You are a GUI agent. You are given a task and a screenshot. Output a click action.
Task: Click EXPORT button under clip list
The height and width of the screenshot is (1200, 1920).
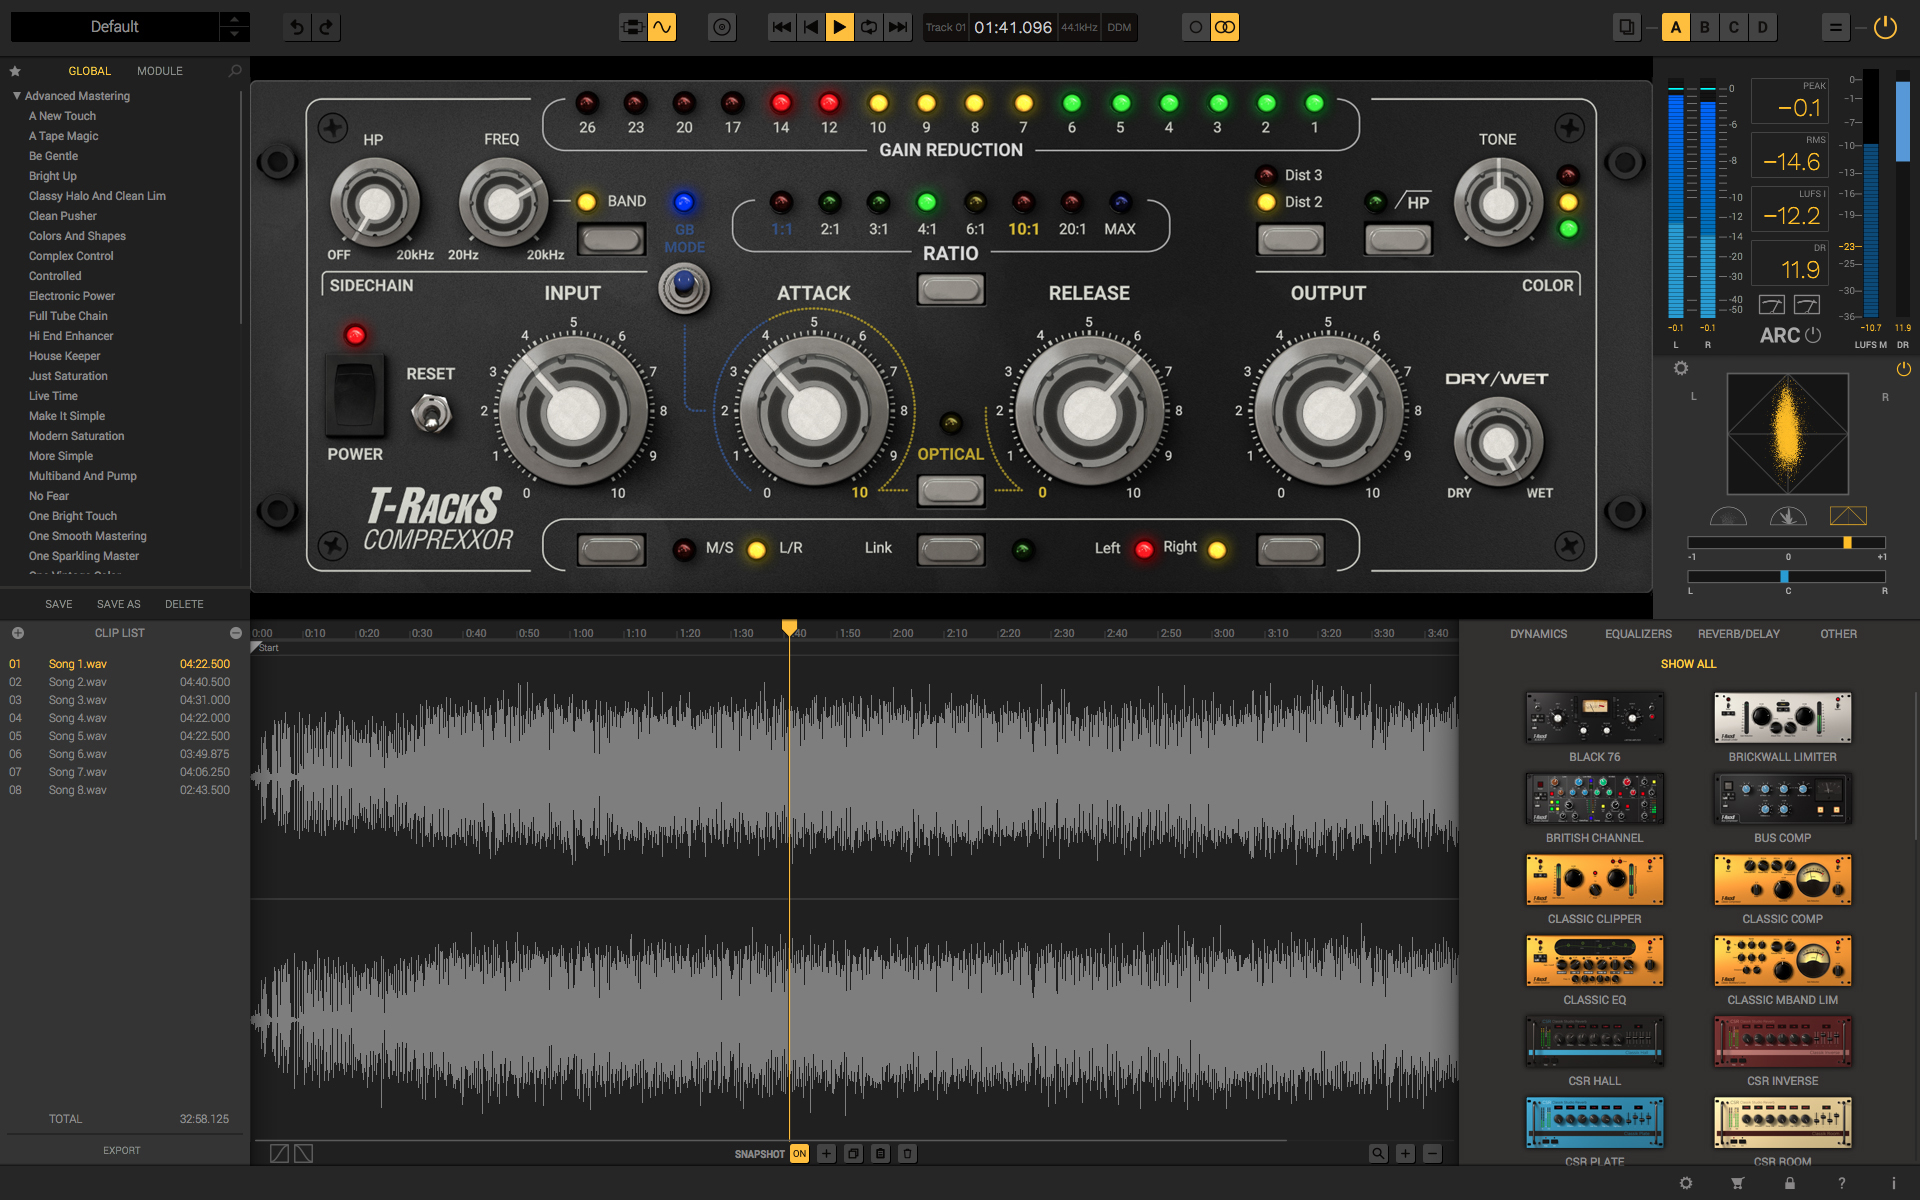tap(122, 1150)
